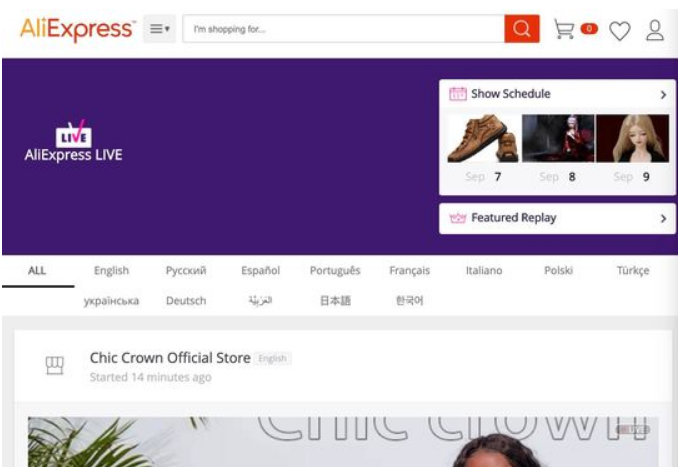Click the cart item count badge
678x467 pixels.
point(589,29)
